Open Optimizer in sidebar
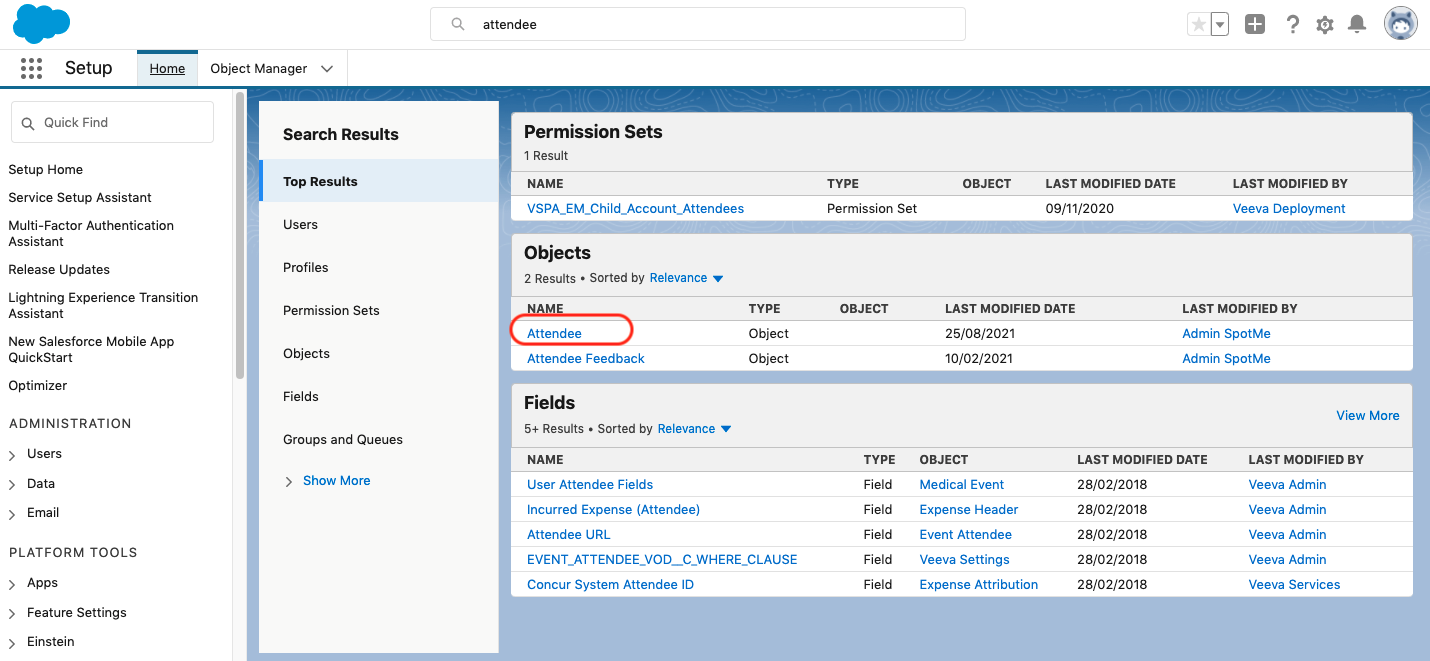Viewport: 1430px width, 661px height. (38, 385)
